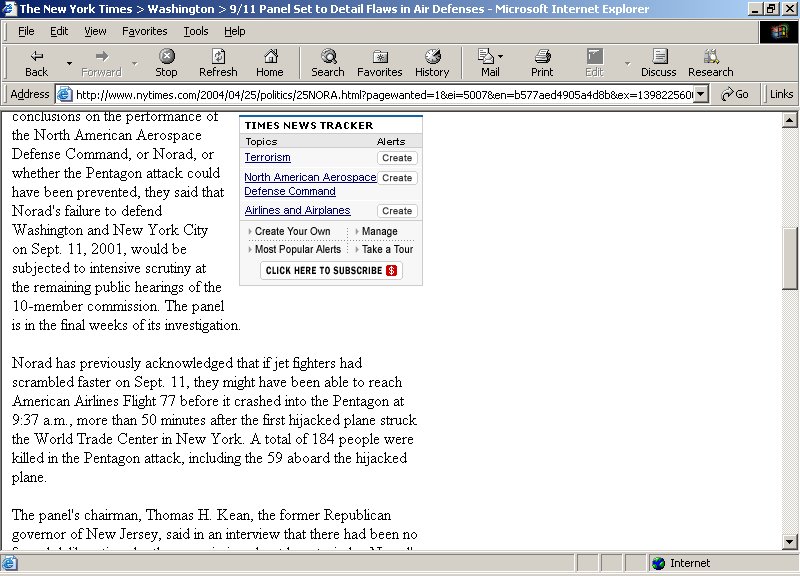This screenshot has width=800, height=576.
Task: Open the Research toolbar button
Action: 711,63
